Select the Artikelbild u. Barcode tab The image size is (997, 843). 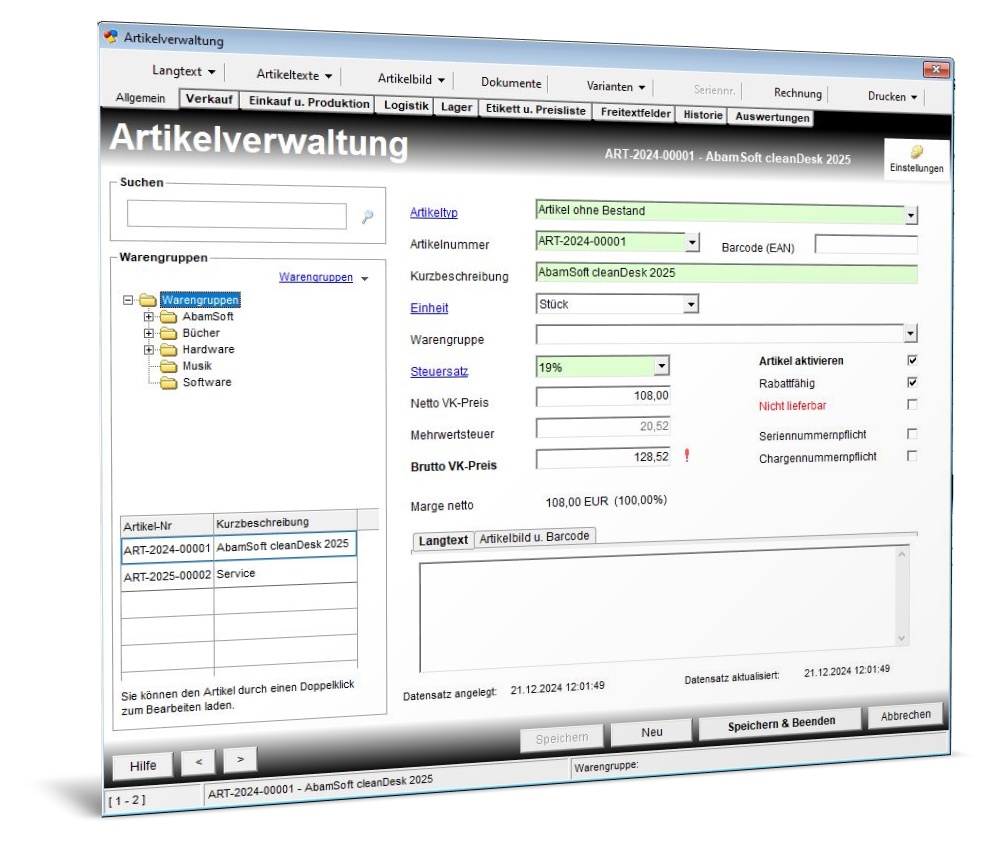534,537
